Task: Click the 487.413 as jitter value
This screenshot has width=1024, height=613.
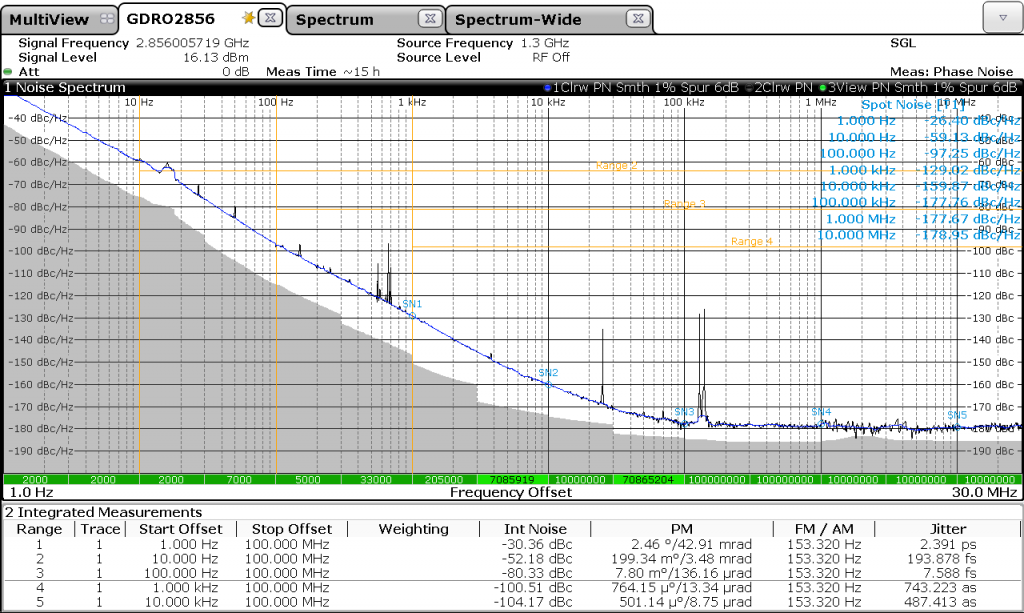Action: click(940, 602)
